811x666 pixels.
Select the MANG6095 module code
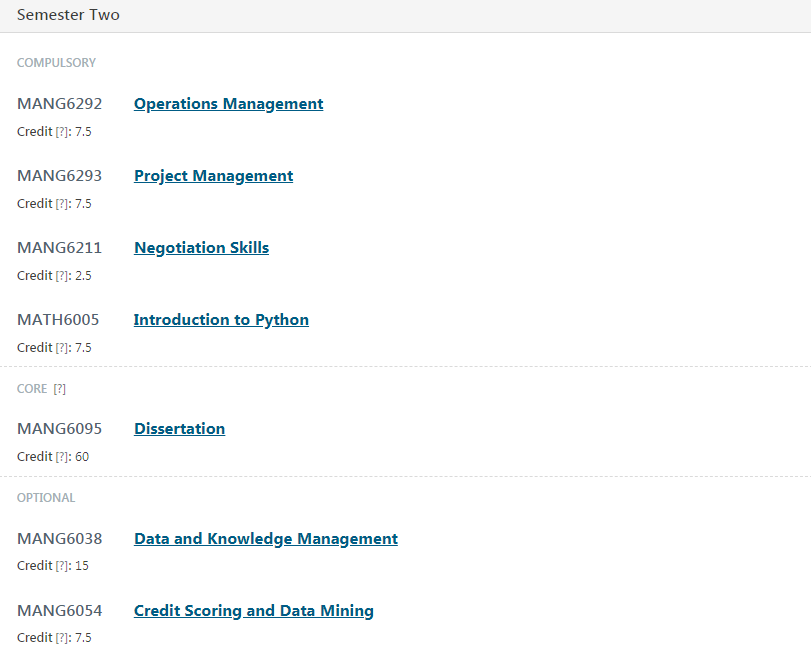coord(59,429)
